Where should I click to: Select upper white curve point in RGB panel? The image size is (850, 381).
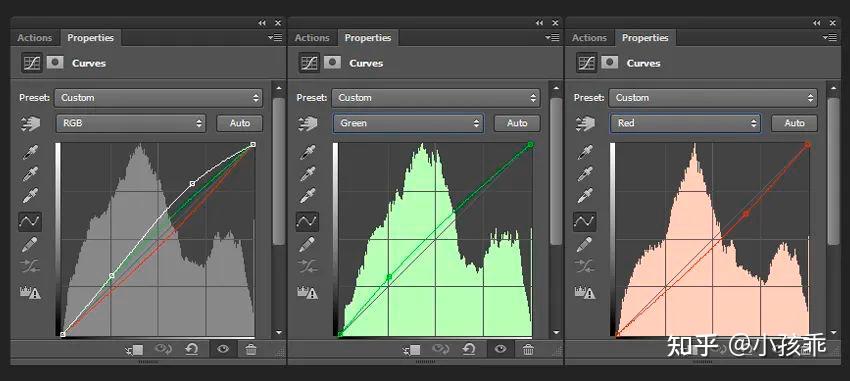(x=192, y=184)
